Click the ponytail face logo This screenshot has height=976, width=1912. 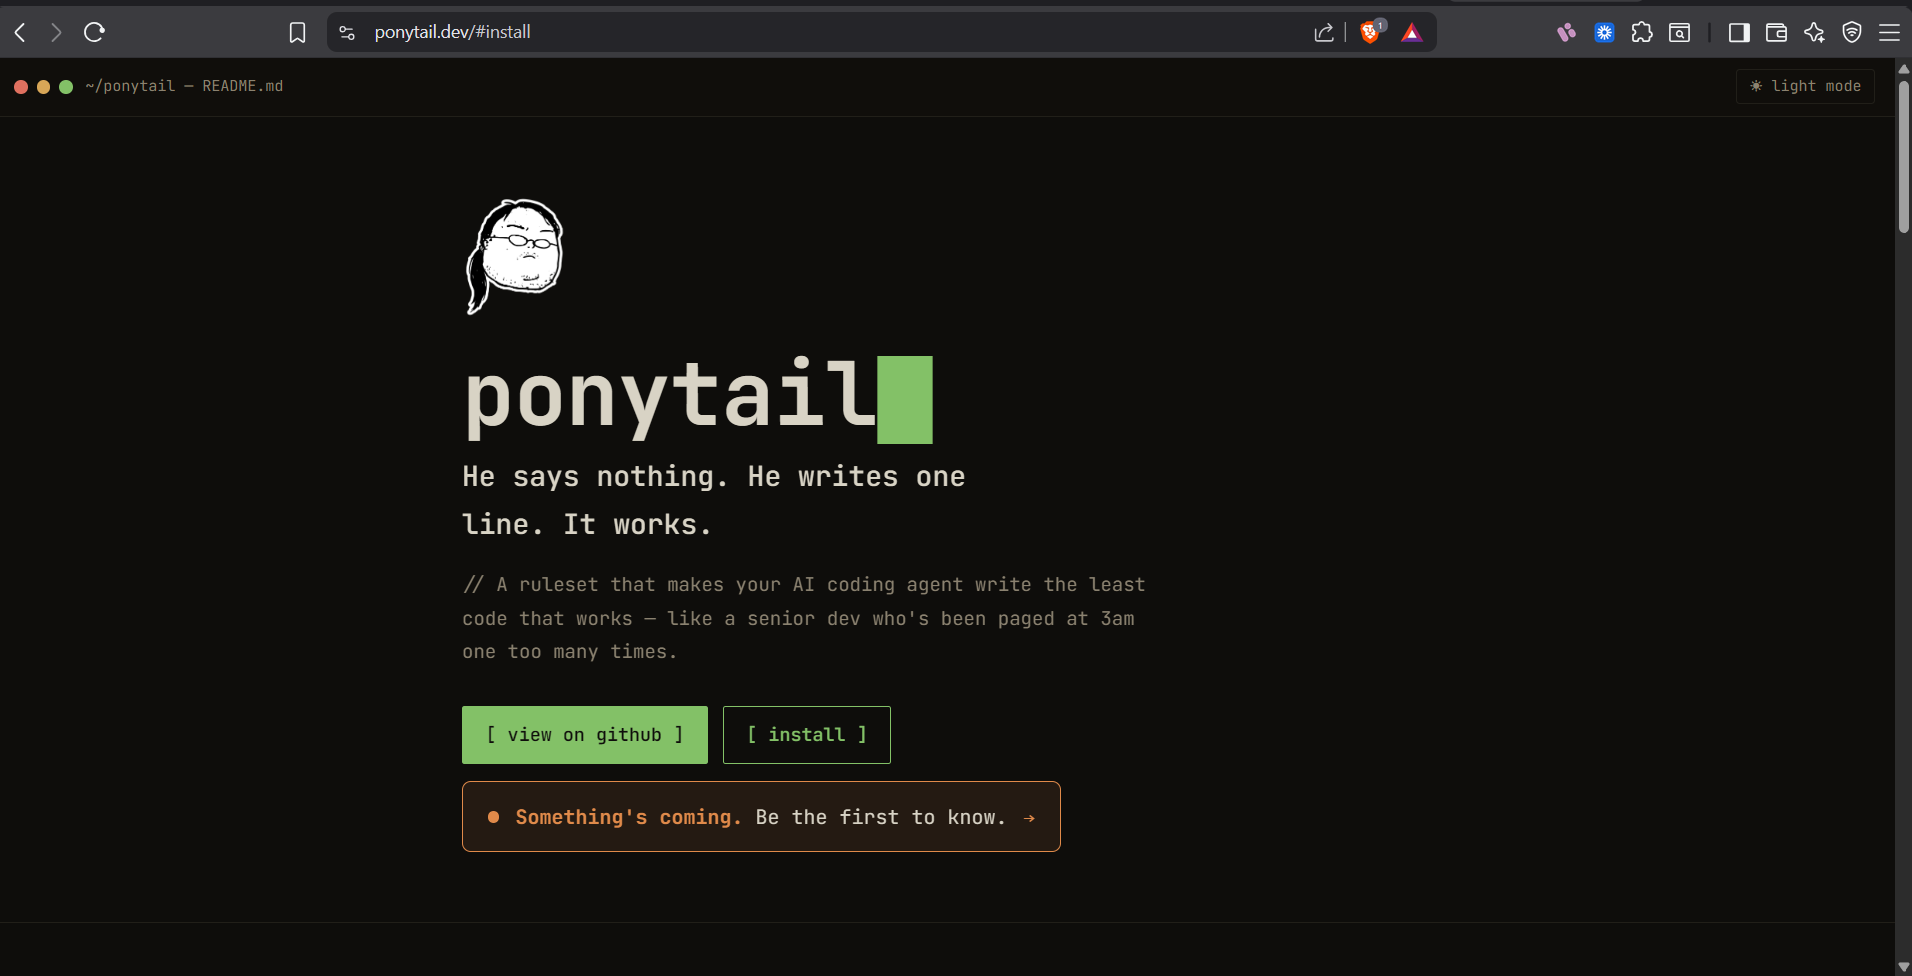tap(514, 256)
